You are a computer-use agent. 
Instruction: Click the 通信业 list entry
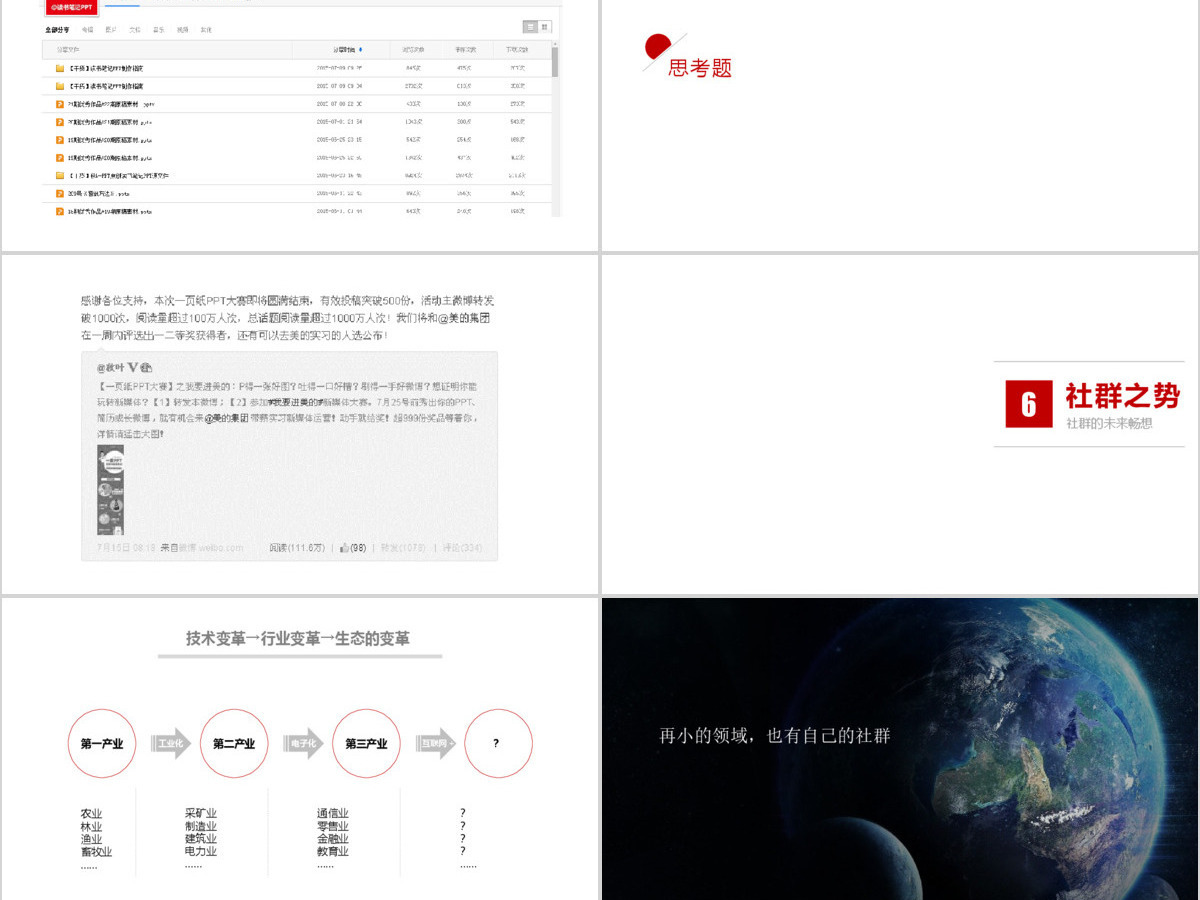pyautogui.click(x=333, y=814)
